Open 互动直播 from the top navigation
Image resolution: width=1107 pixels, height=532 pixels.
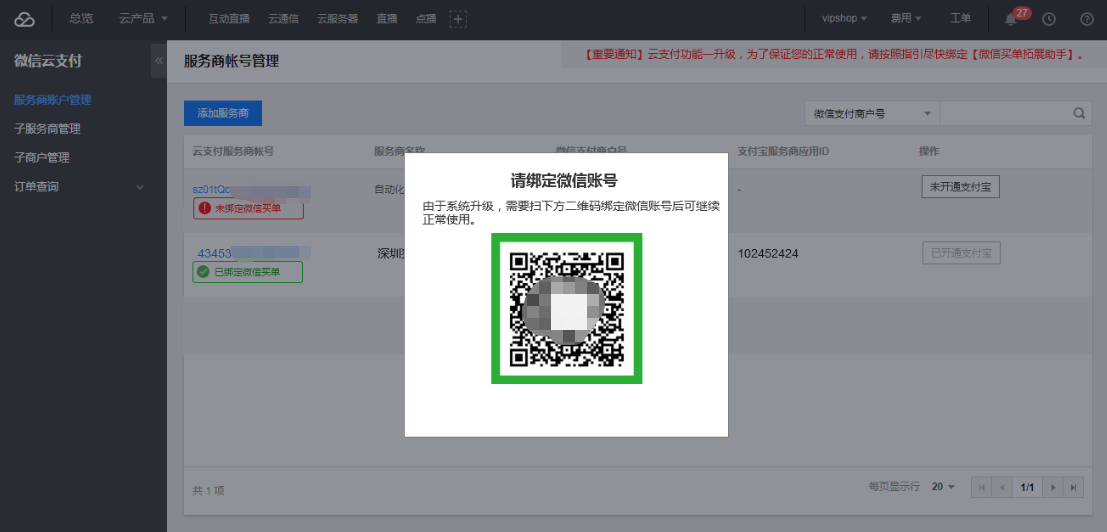pos(229,19)
